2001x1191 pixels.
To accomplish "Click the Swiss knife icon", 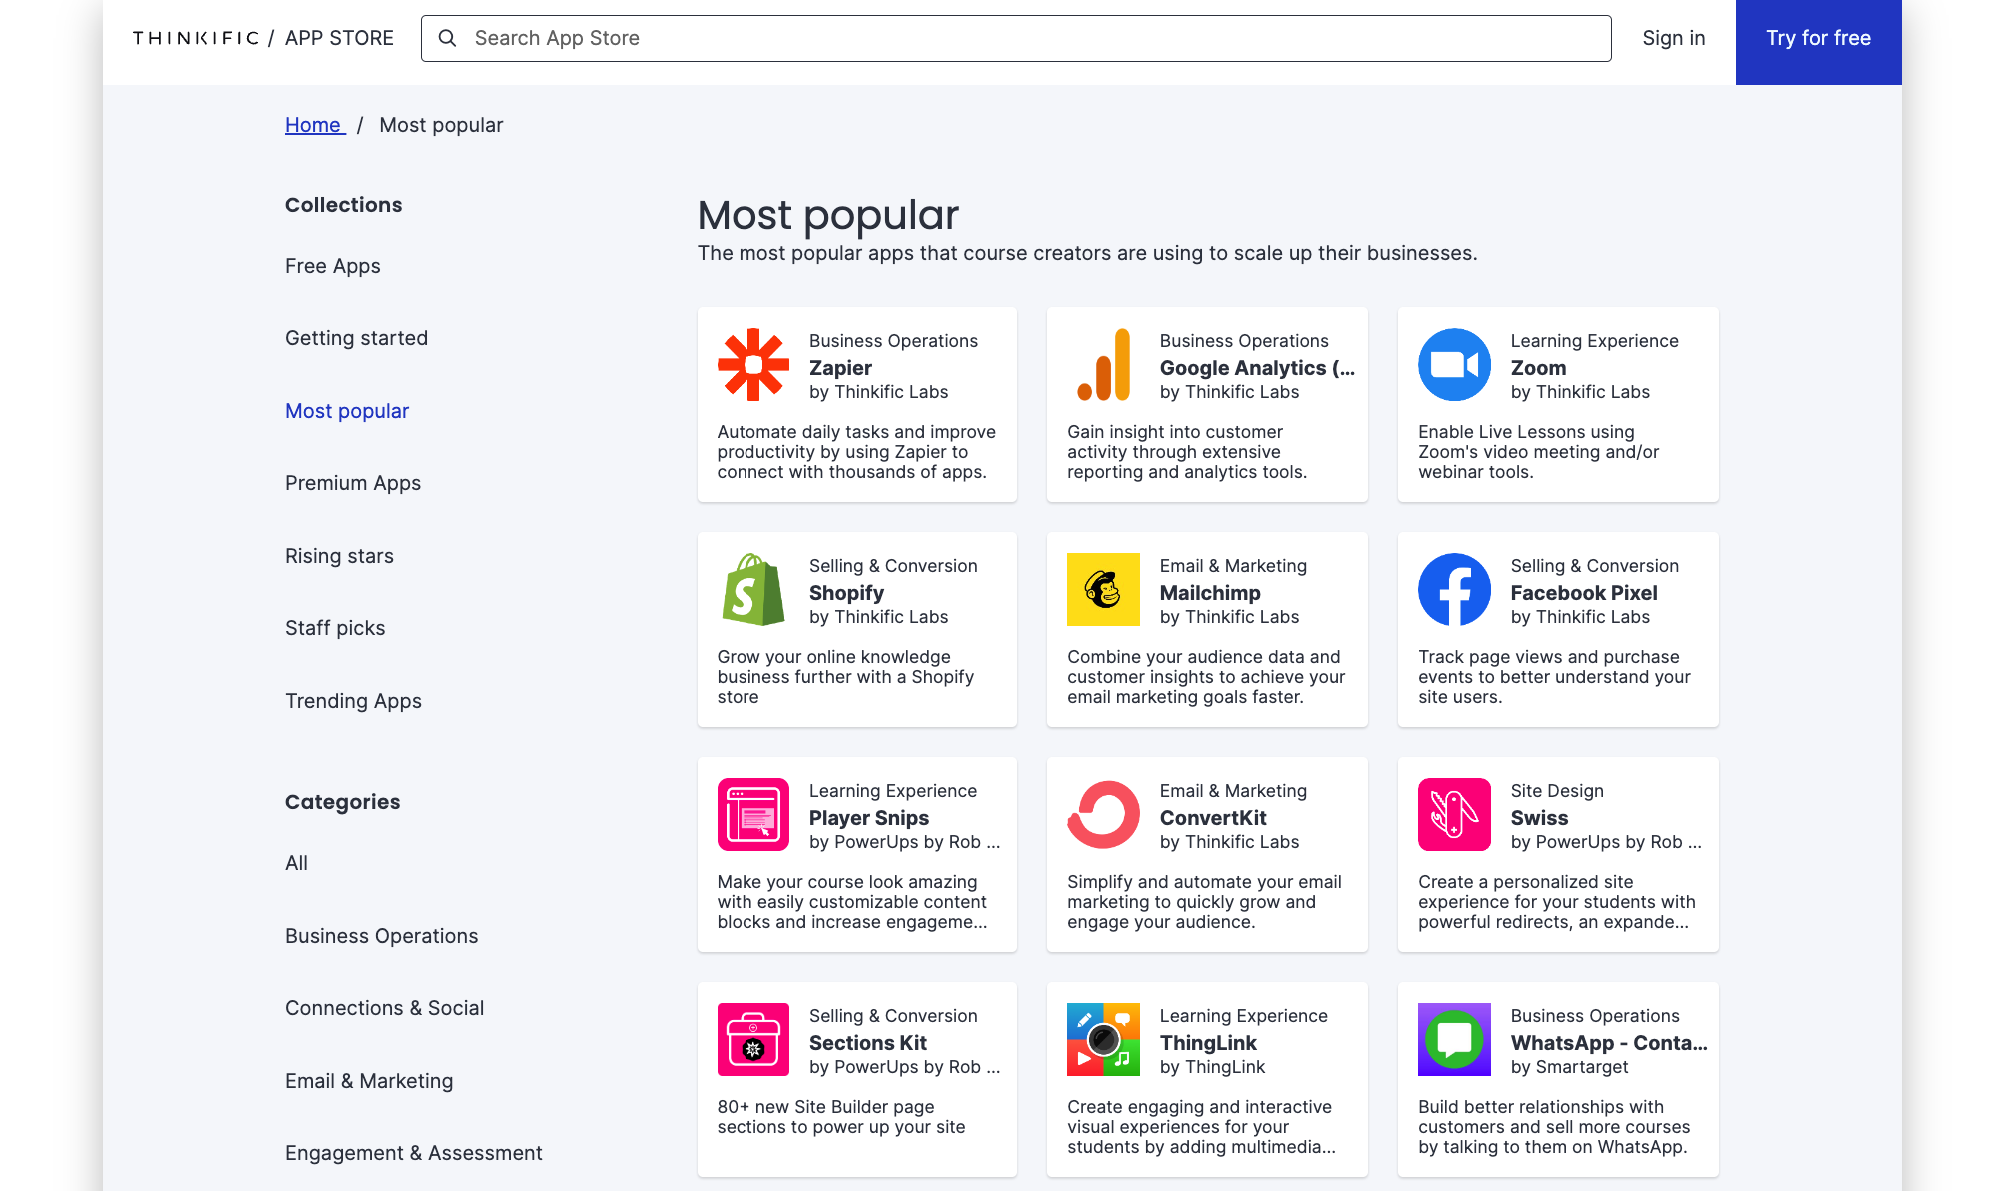I will (x=1454, y=815).
